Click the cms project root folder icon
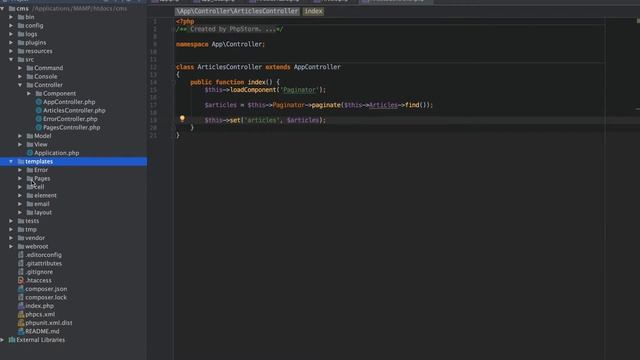 click(12, 9)
